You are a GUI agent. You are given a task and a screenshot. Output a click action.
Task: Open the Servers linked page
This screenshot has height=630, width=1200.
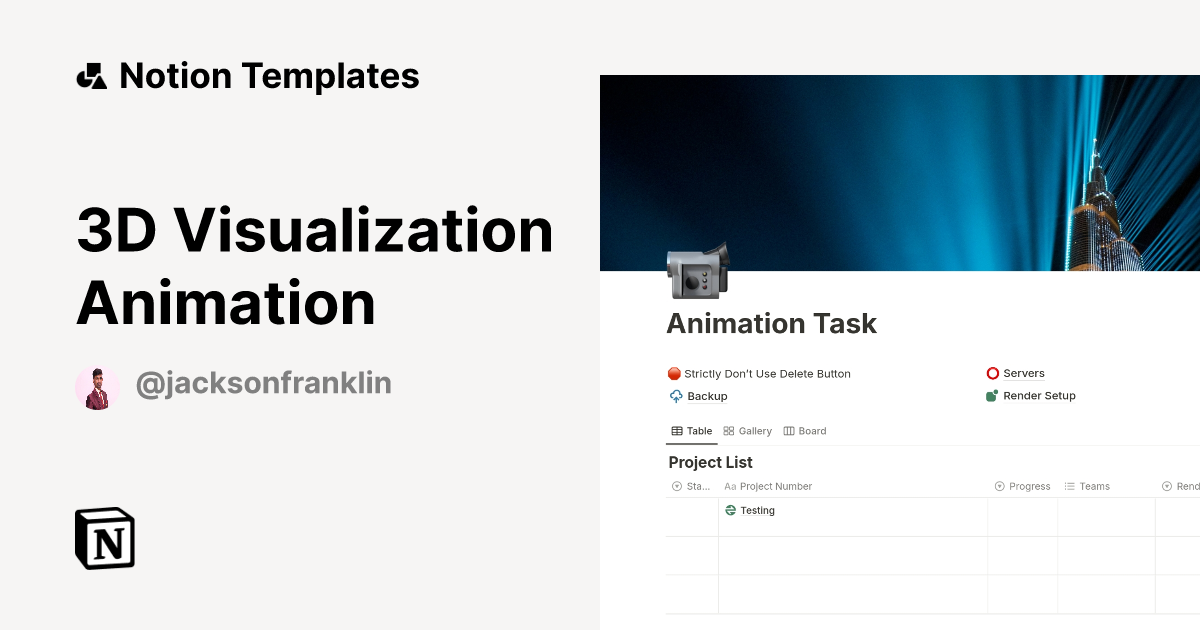(x=1022, y=373)
